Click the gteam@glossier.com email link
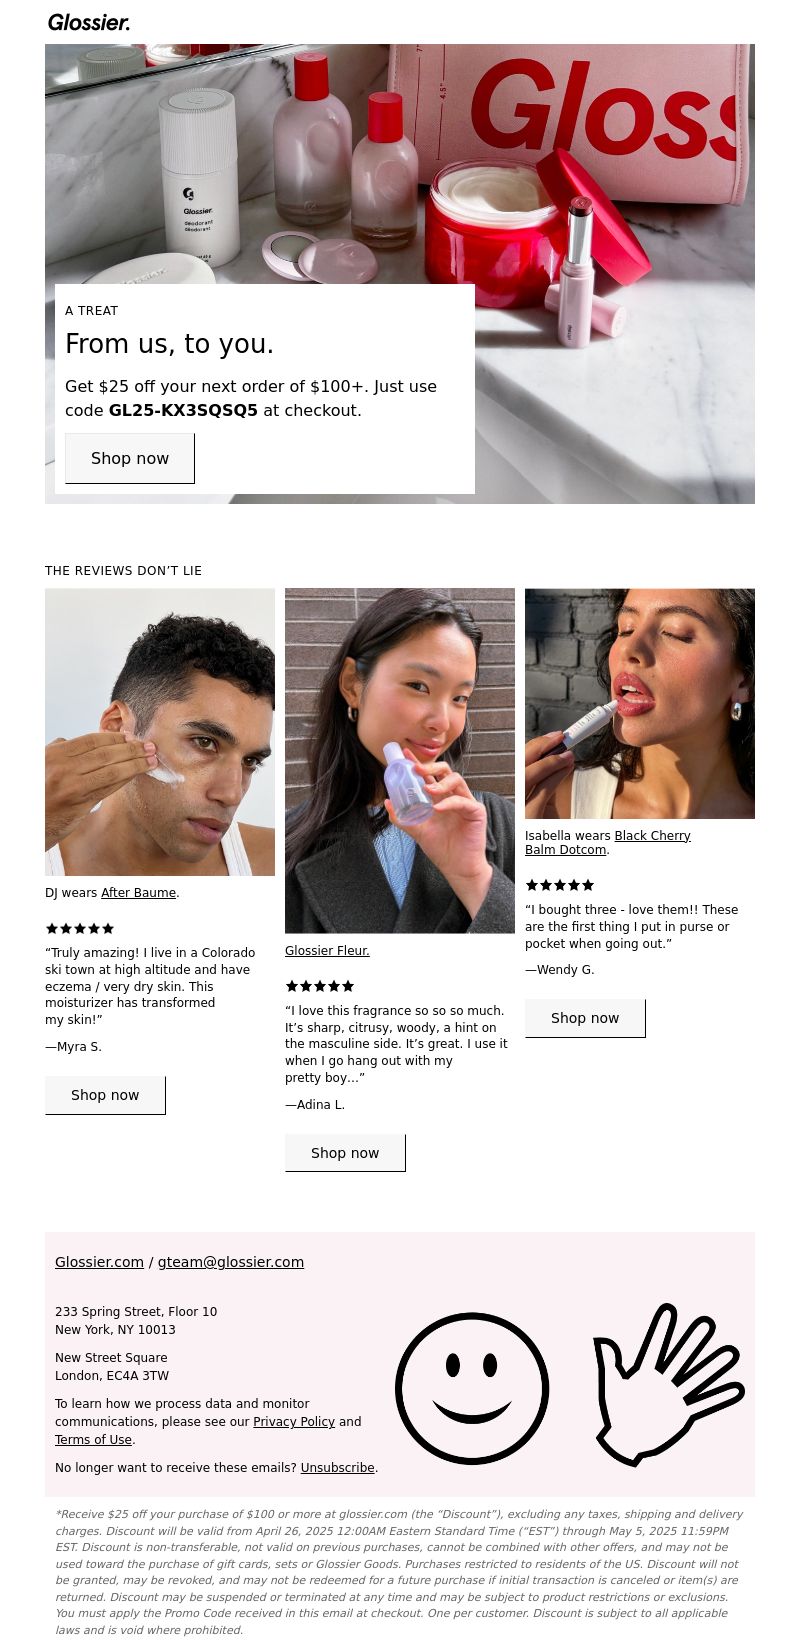 [x=231, y=1262]
